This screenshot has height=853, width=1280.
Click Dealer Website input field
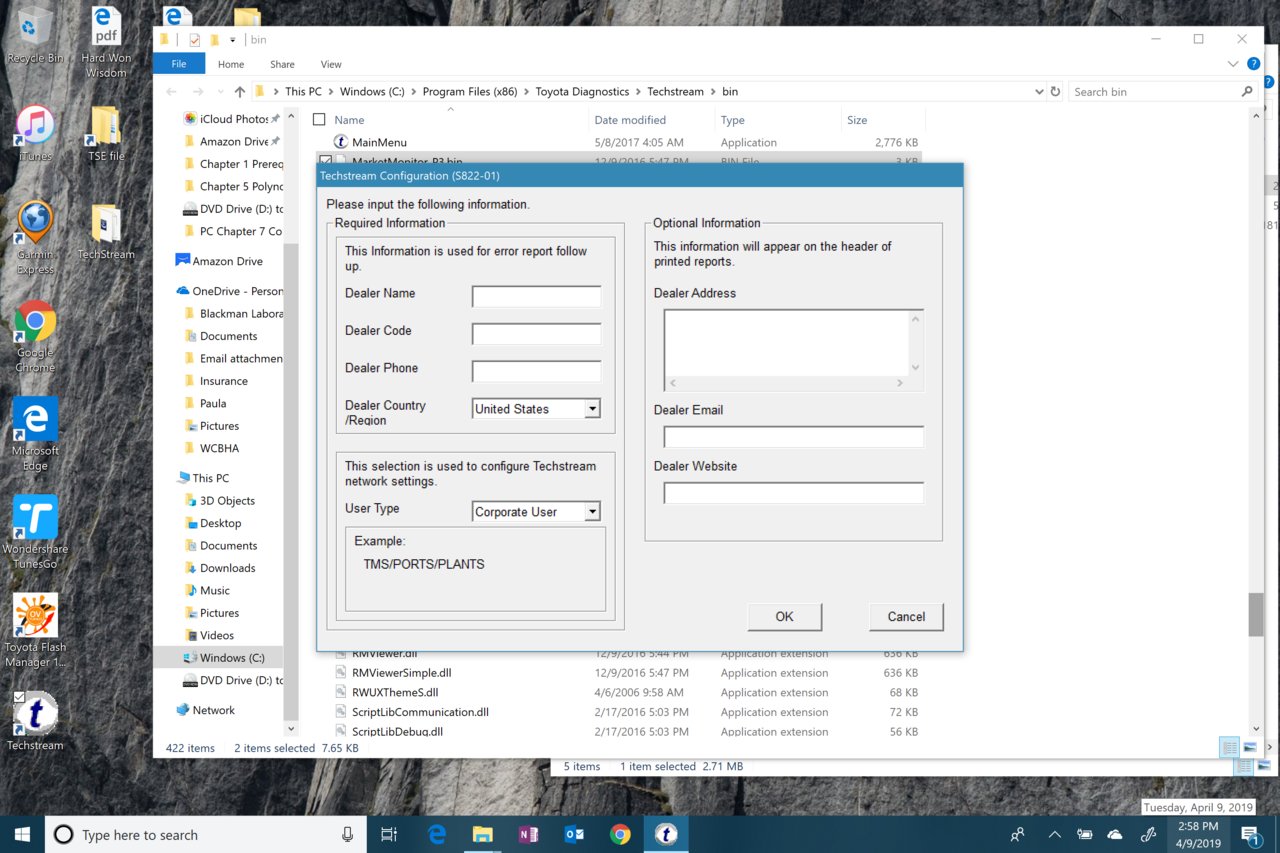pos(793,493)
